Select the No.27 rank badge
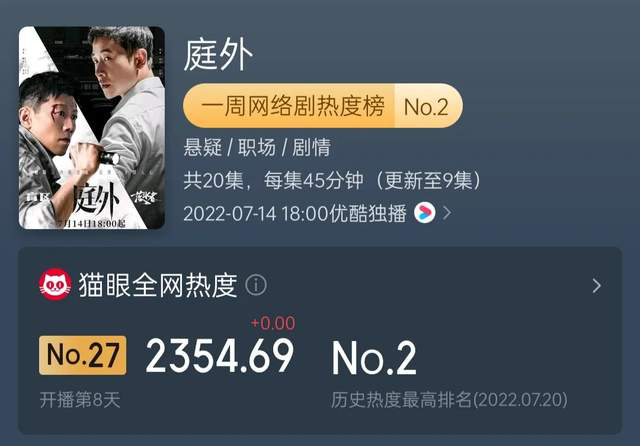This screenshot has width=640, height=446. [82, 355]
